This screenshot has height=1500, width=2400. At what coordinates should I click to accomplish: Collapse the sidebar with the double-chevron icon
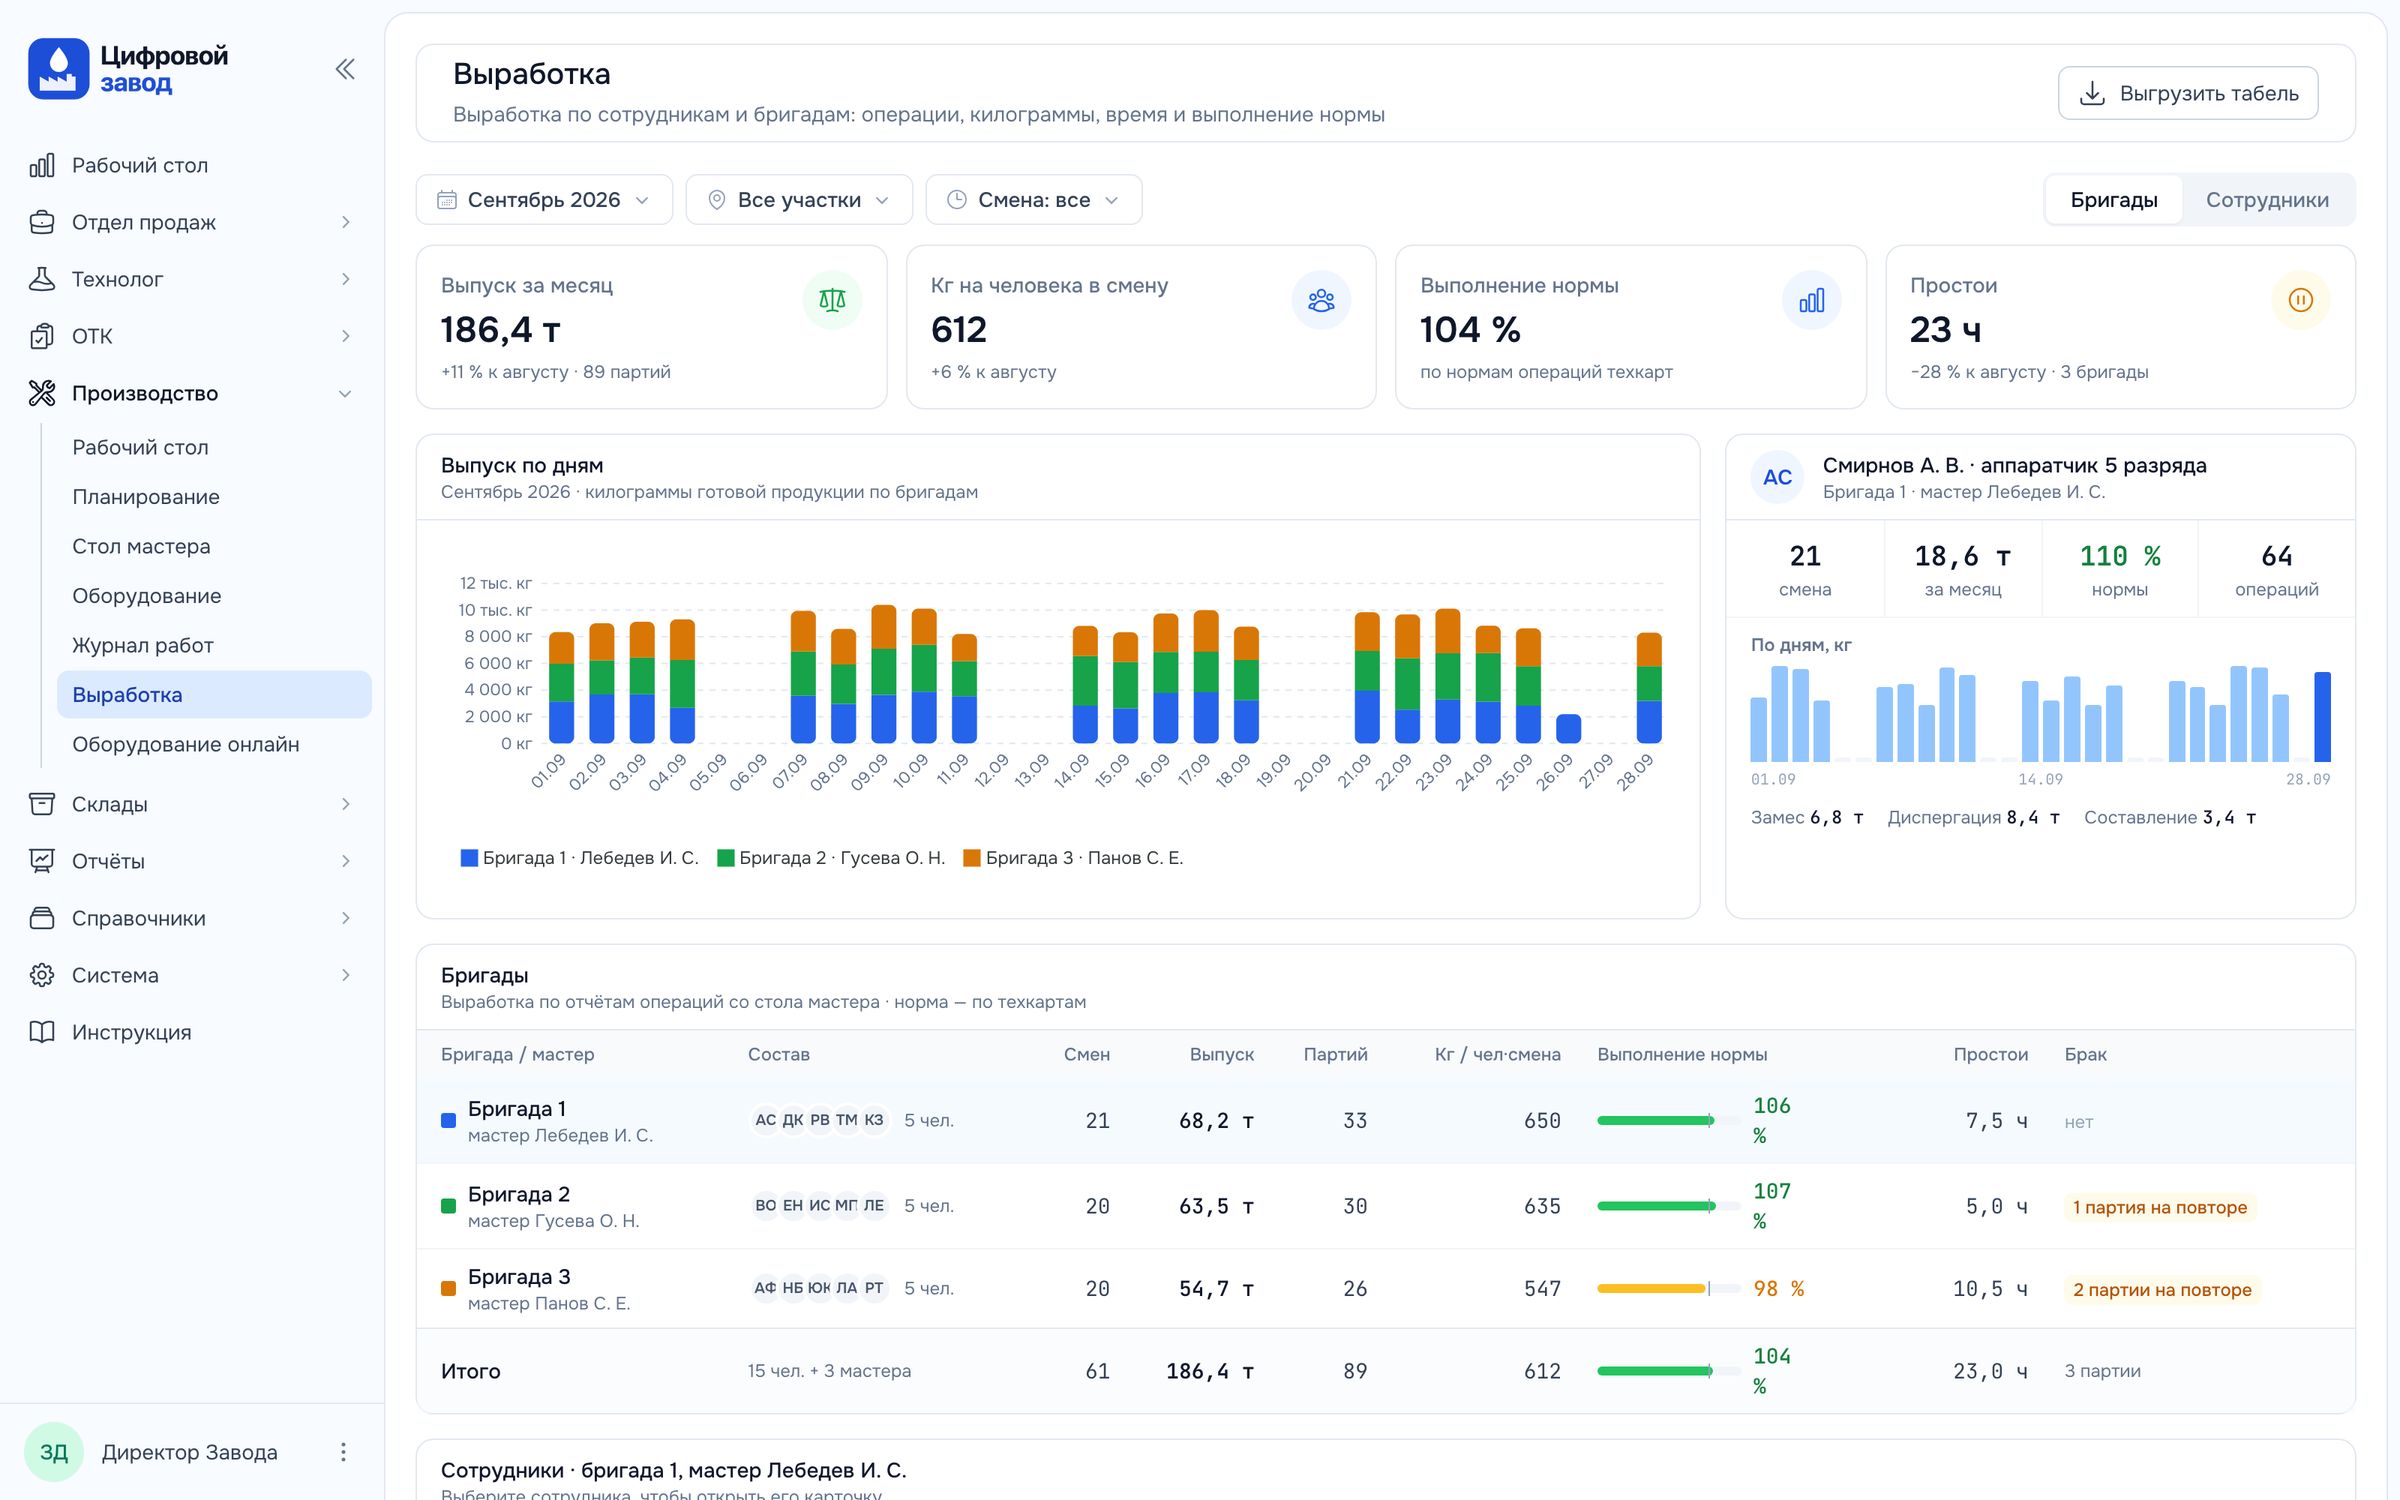click(x=345, y=69)
